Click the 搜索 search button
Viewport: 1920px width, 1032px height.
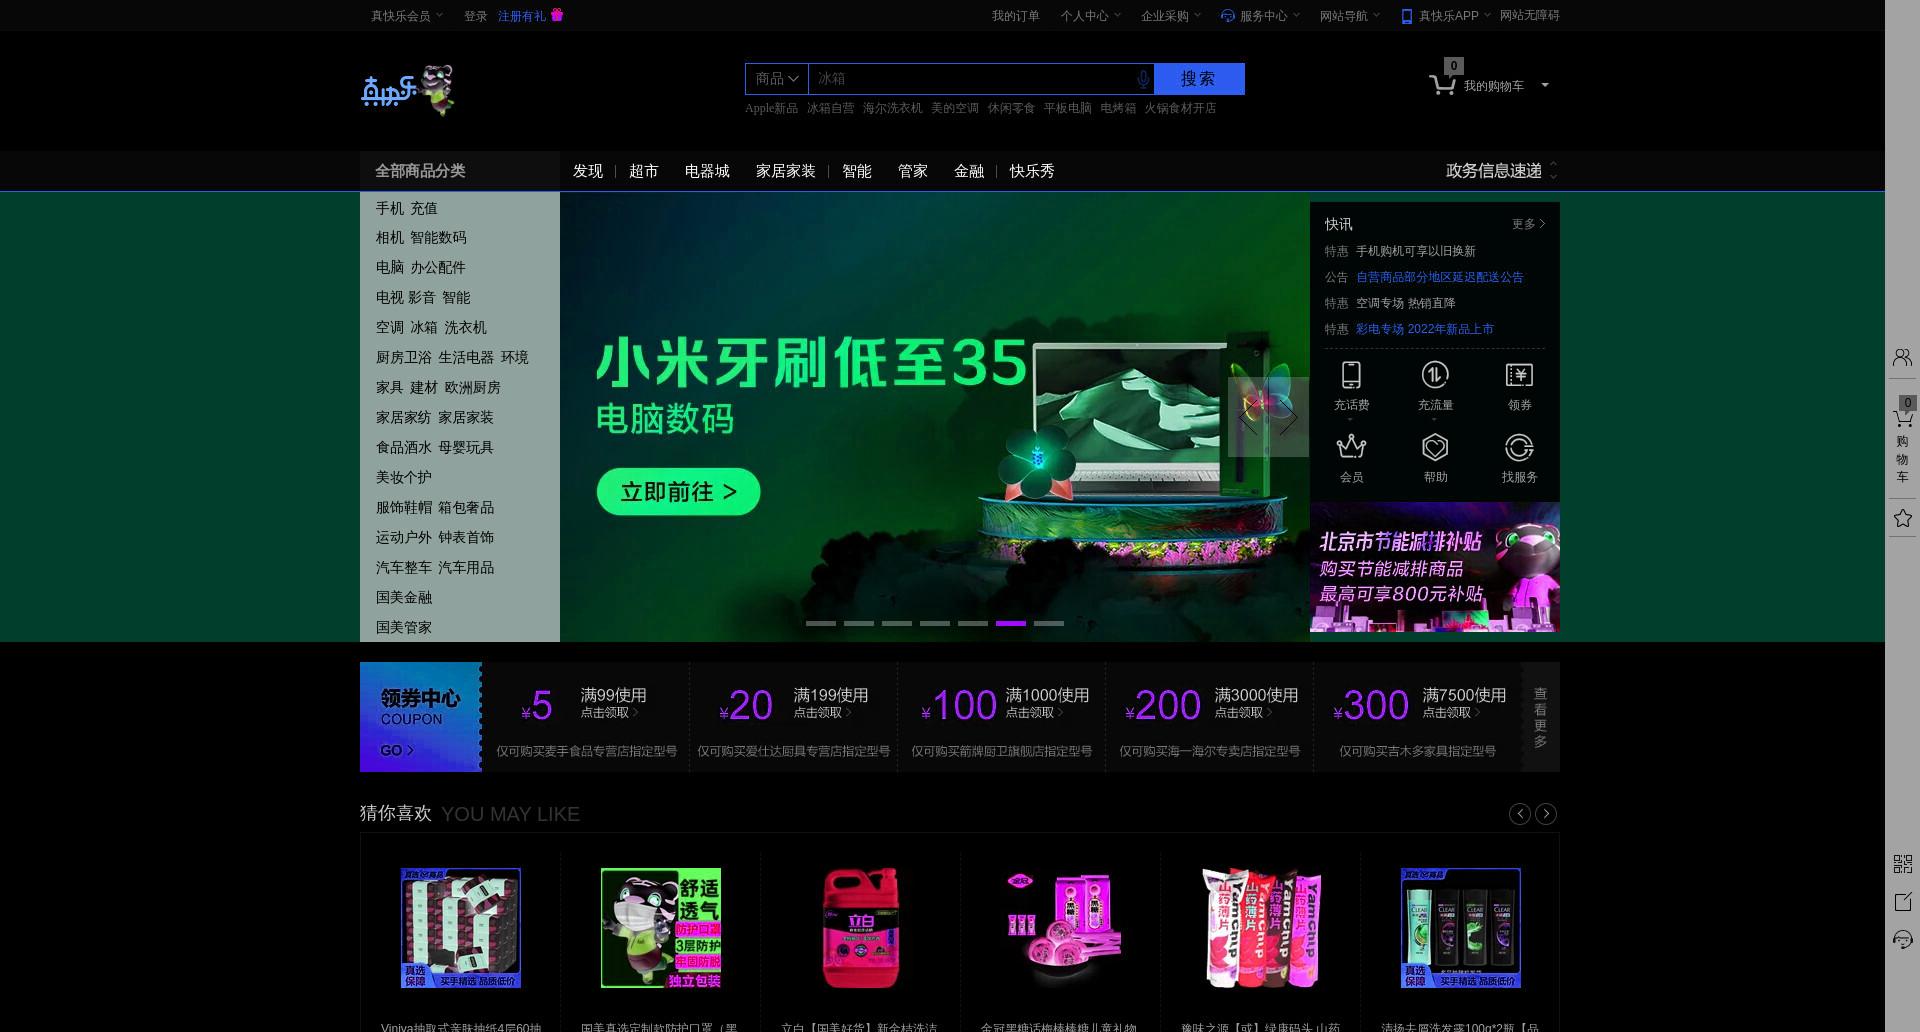pyautogui.click(x=1199, y=79)
